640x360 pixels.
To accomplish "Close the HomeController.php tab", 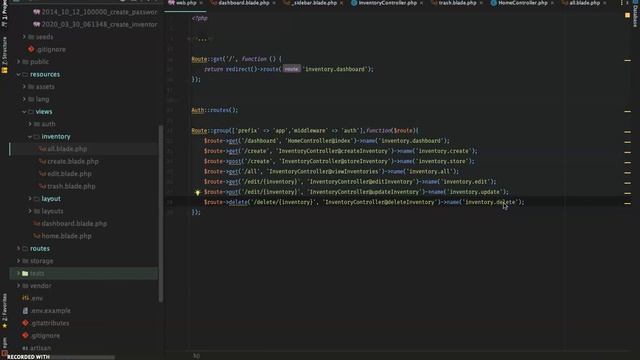I will (552, 3).
